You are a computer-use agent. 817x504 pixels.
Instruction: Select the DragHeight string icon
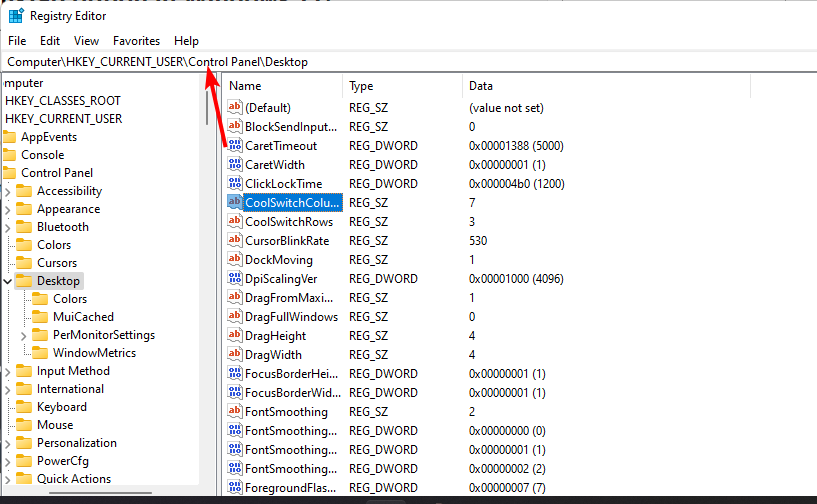tap(235, 336)
